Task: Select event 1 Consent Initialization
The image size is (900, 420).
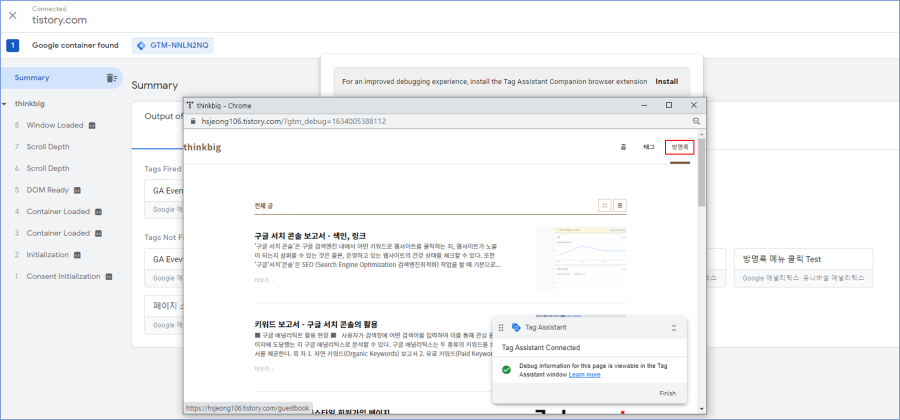Action: 63,277
